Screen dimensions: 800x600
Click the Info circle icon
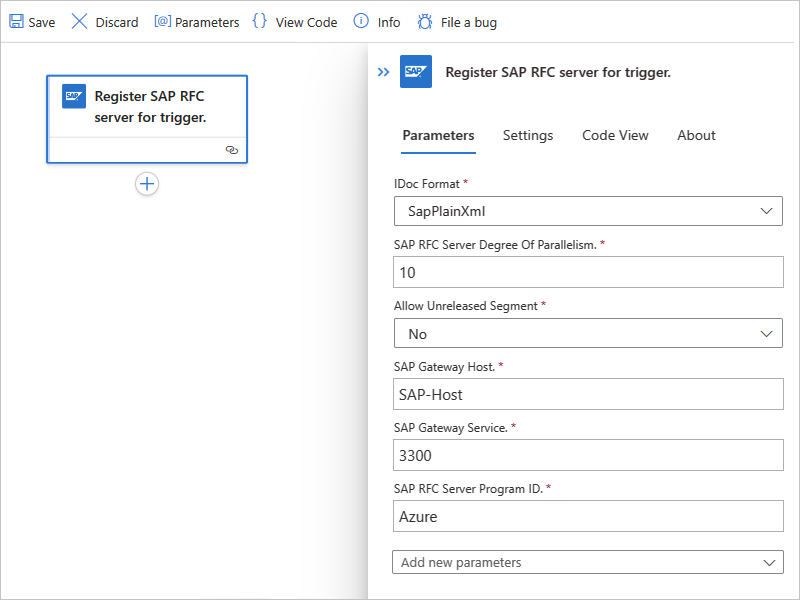(361, 22)
